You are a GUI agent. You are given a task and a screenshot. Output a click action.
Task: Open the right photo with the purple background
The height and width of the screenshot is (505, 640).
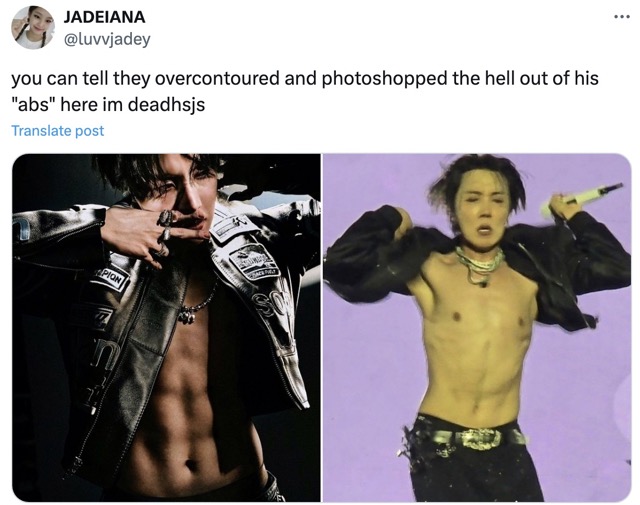477,328
